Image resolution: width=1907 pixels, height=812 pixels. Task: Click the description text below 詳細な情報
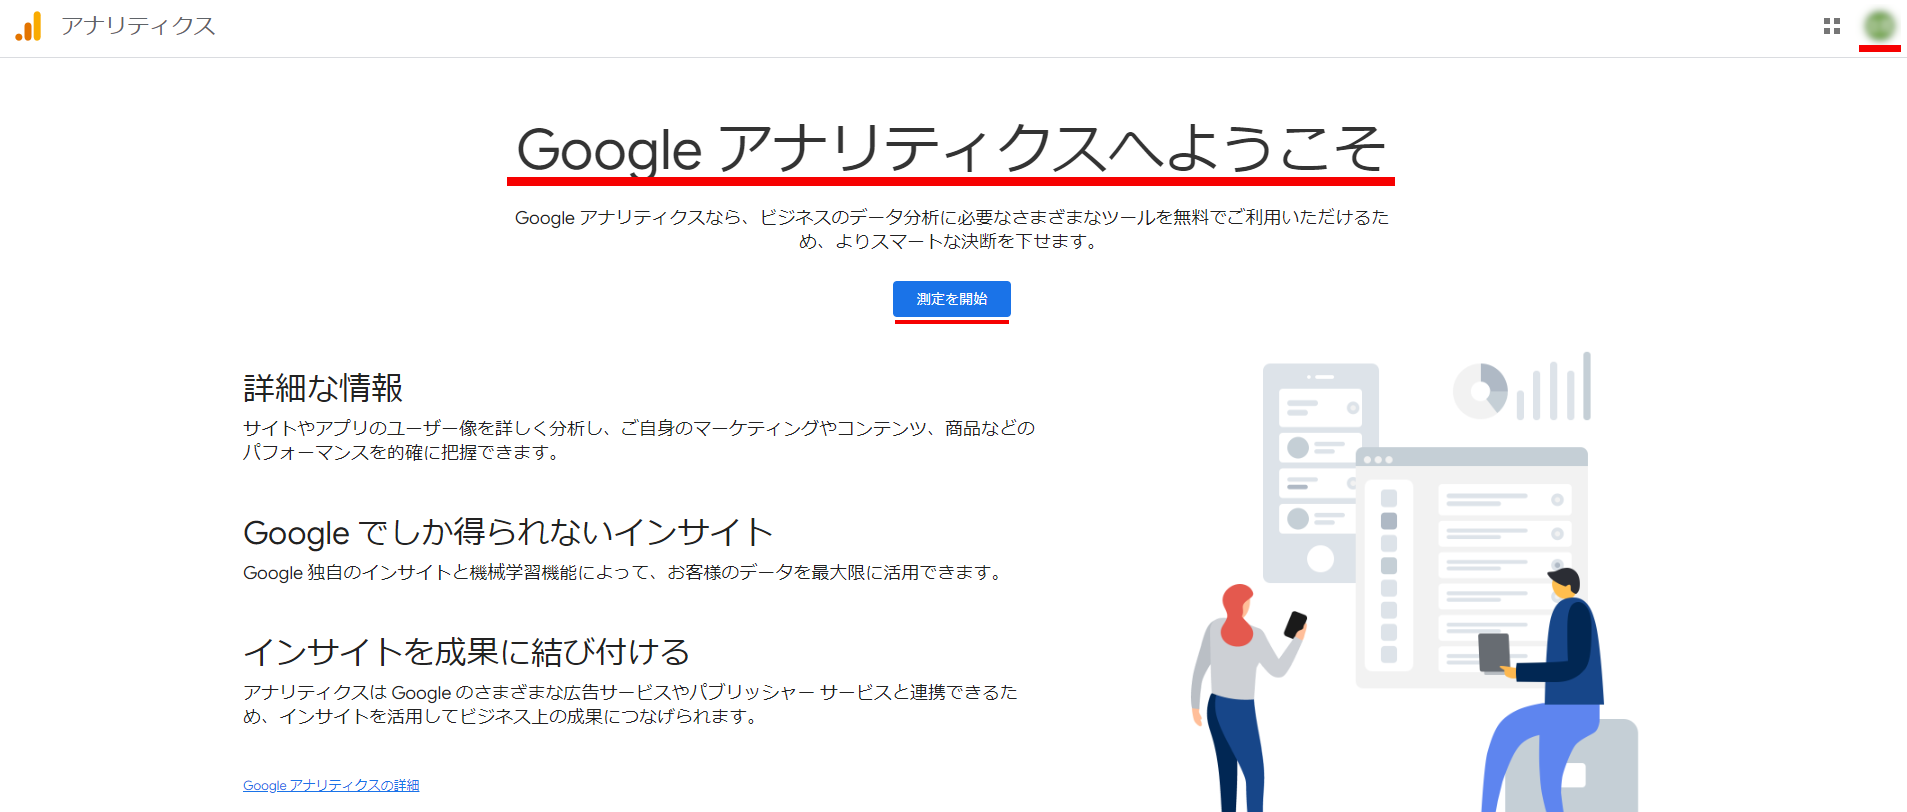639,440
